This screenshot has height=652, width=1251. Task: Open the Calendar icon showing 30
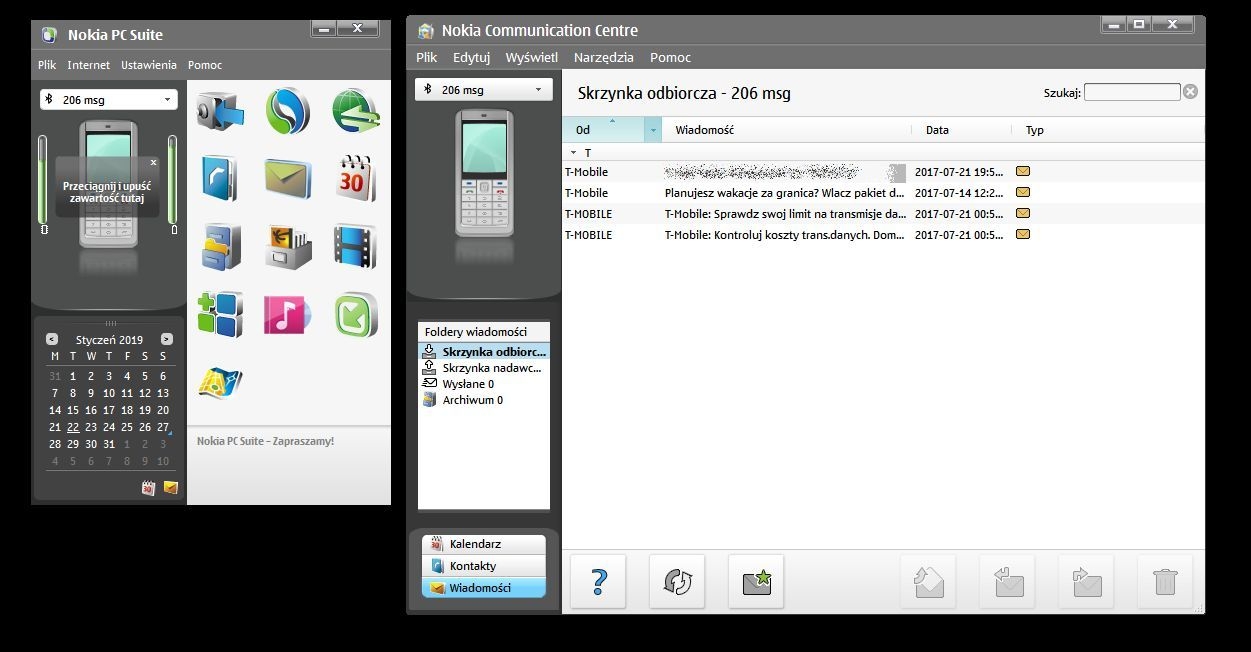355,179
